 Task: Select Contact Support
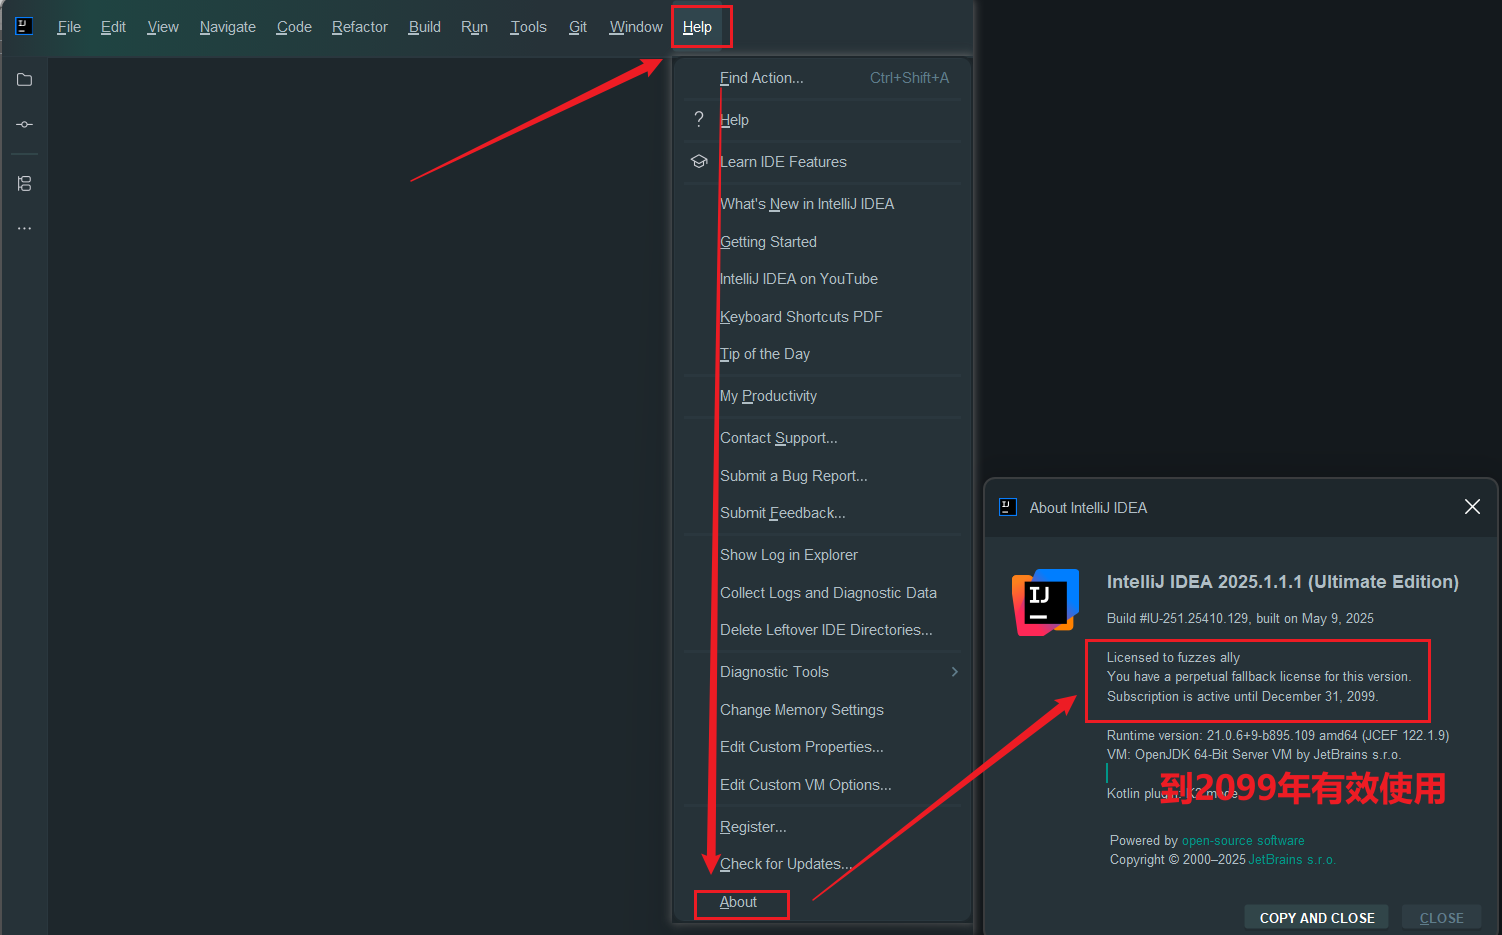pyautogui.click(x=822, y=438)
